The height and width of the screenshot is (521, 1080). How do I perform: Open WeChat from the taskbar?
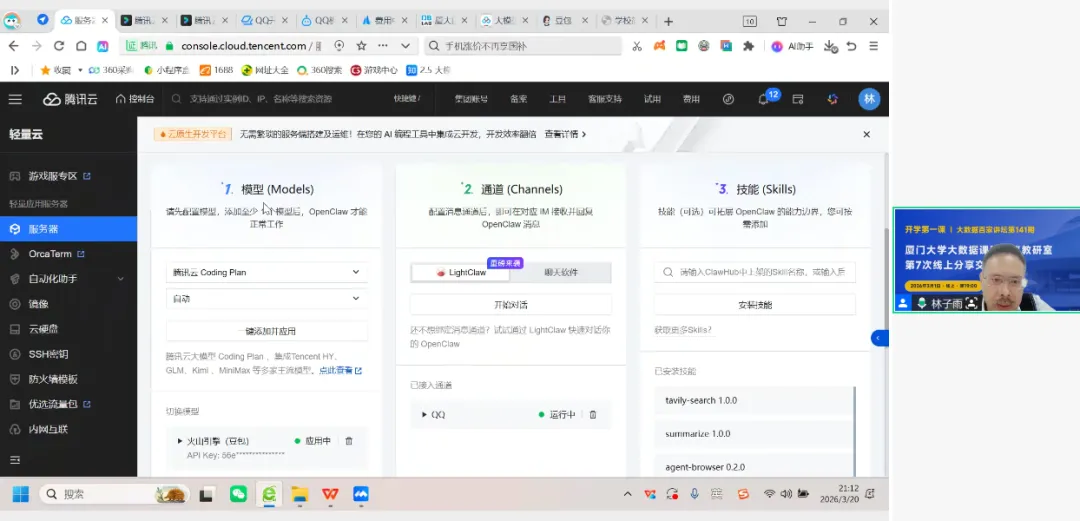[x=238, y=494]
